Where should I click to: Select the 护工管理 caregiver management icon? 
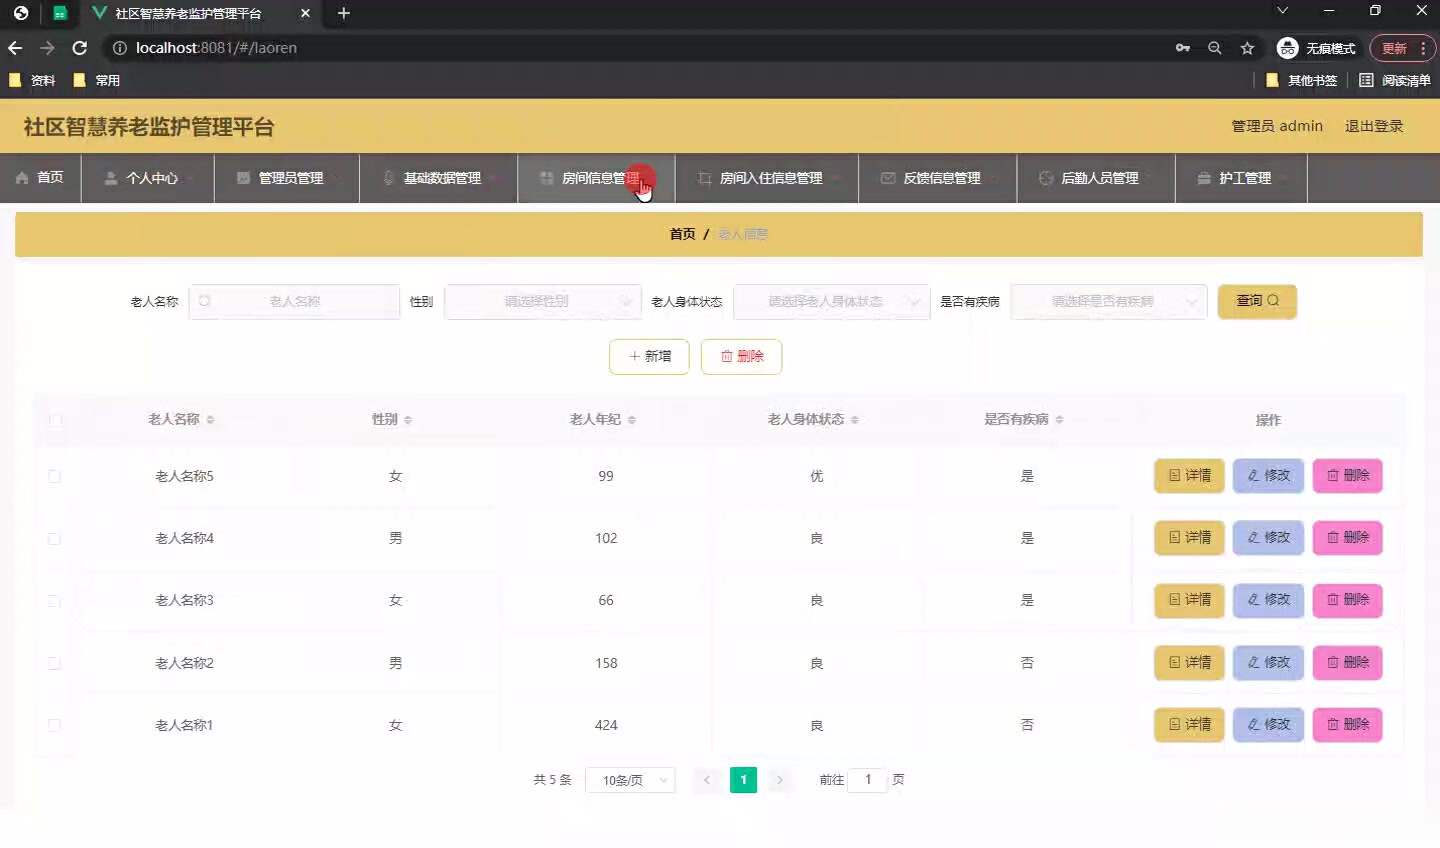(x=1203, y=178)
